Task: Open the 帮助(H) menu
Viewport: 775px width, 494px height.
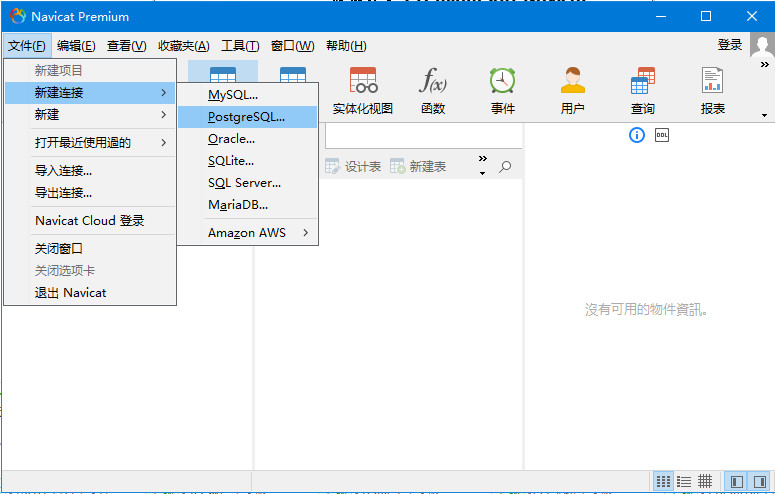Action: (346, 46)
